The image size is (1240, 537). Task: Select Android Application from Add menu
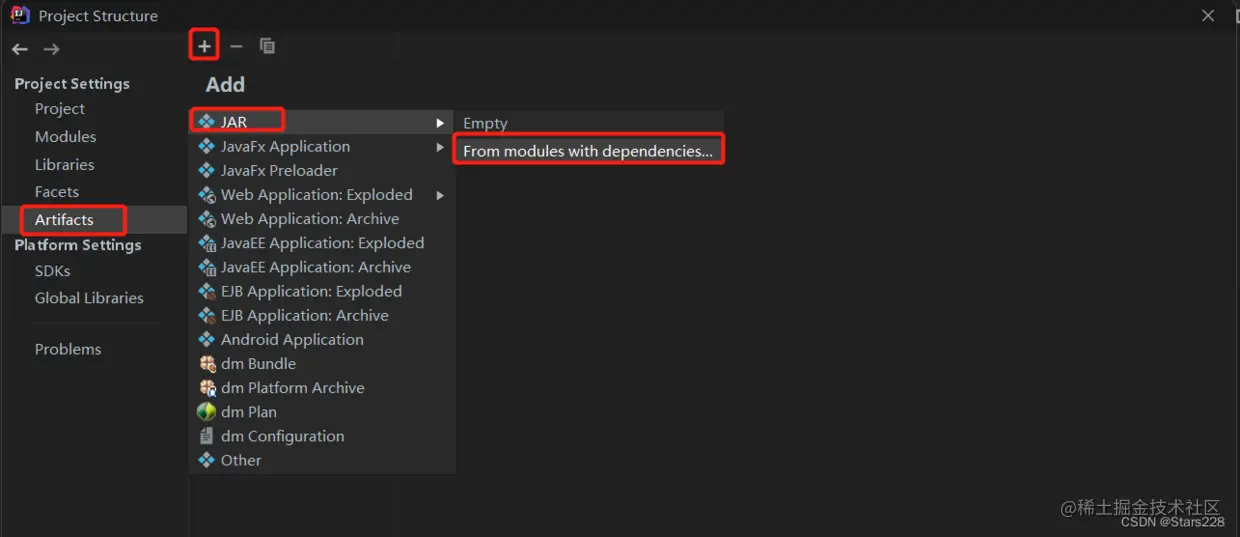[x=292, y=340]
